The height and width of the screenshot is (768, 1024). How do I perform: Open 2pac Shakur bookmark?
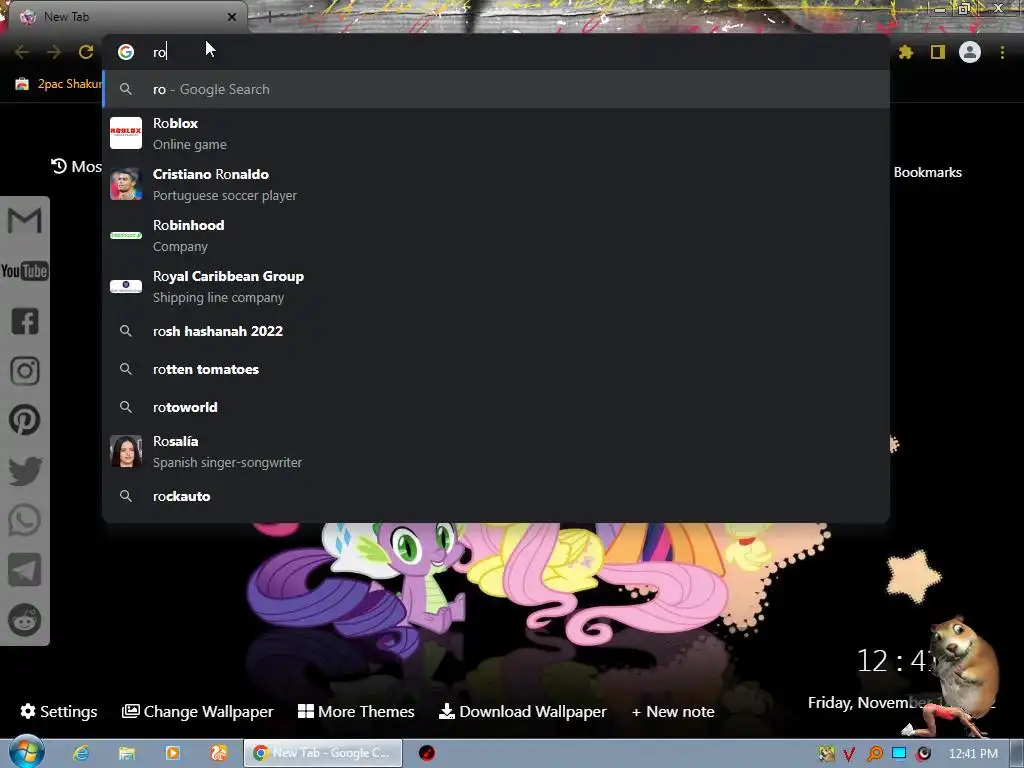(x=59, y=84)
